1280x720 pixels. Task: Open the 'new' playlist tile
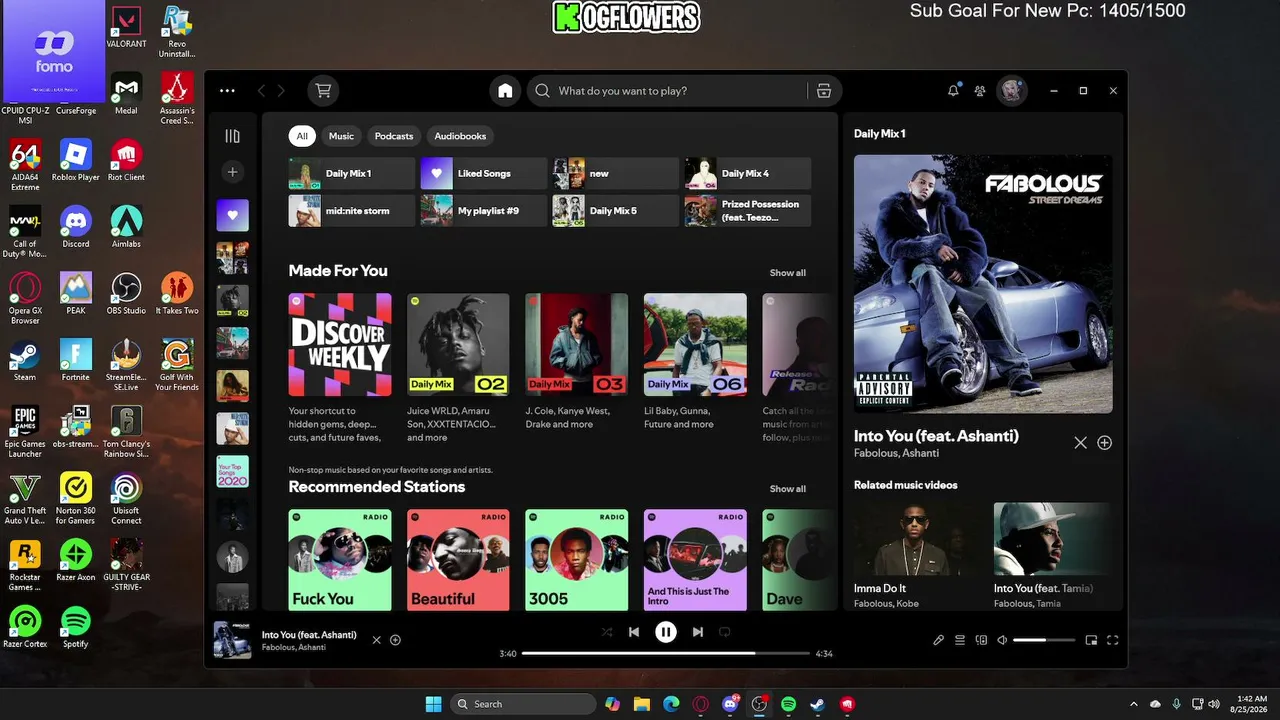click(x=616, y=174)
